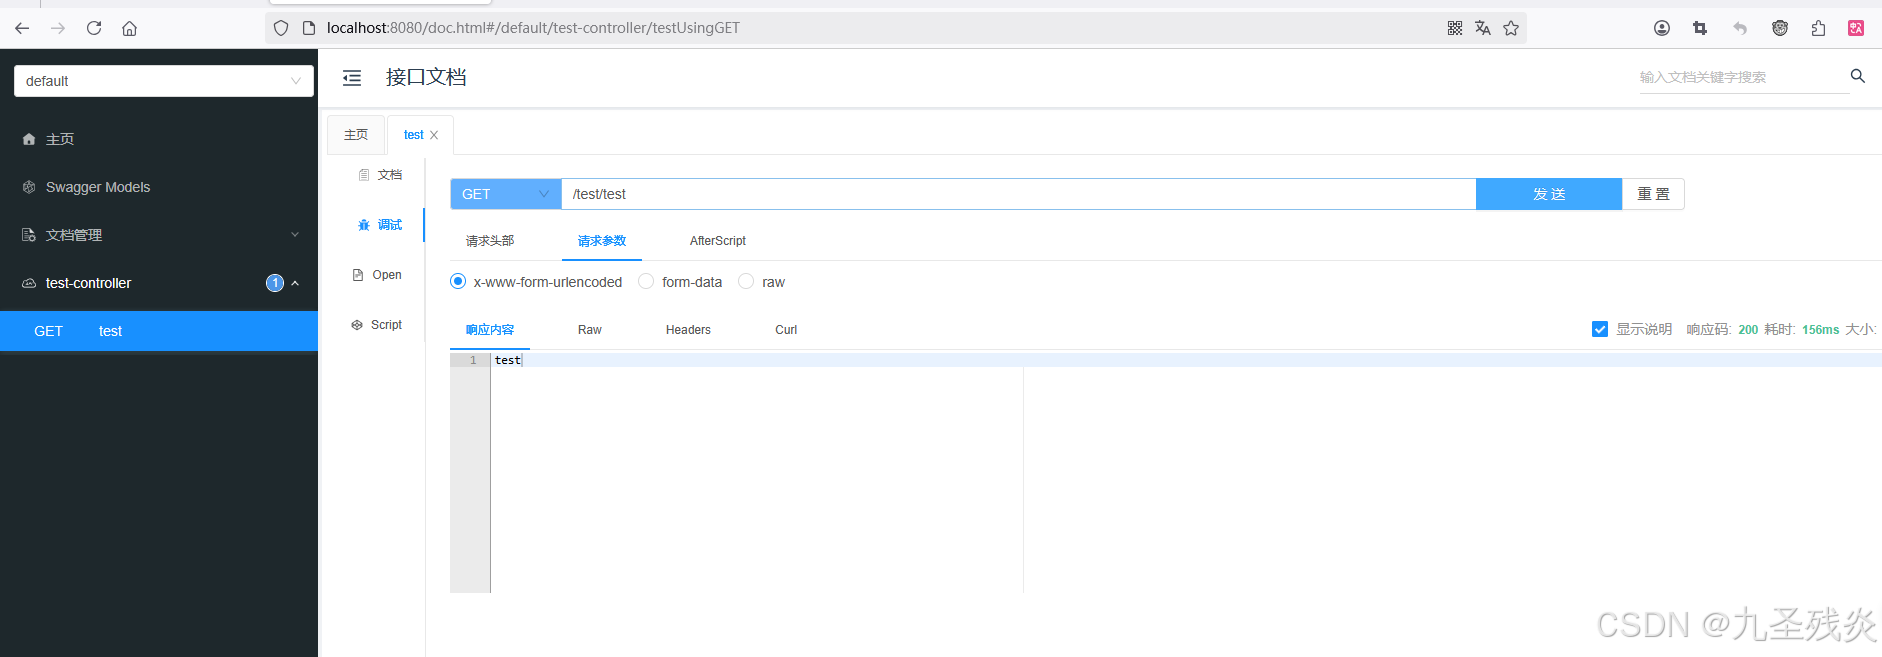The height and width of the screenshot is (657, 1882).
Task: Click the 接口文档 header title
Action: point(426,77)
